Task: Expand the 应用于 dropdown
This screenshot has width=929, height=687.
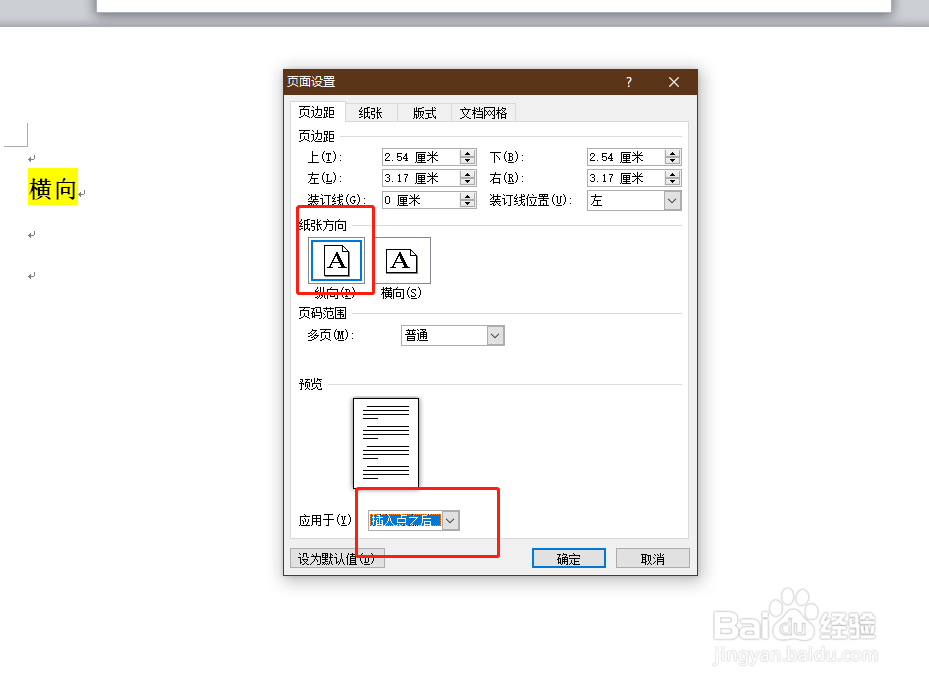Action: pos(449,520)
